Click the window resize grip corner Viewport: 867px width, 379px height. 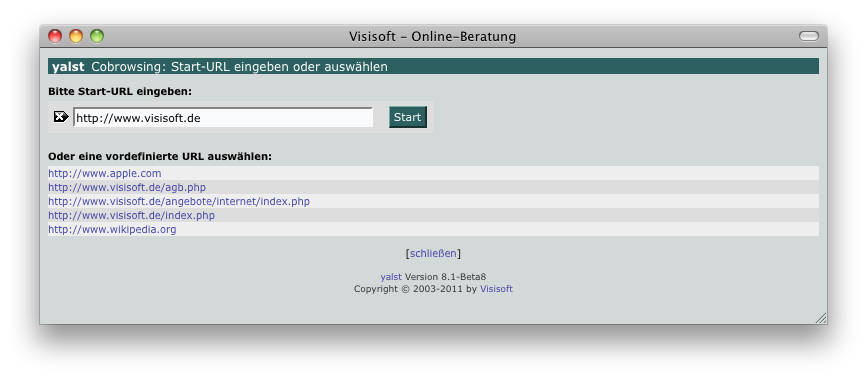[x=821, y=318]
